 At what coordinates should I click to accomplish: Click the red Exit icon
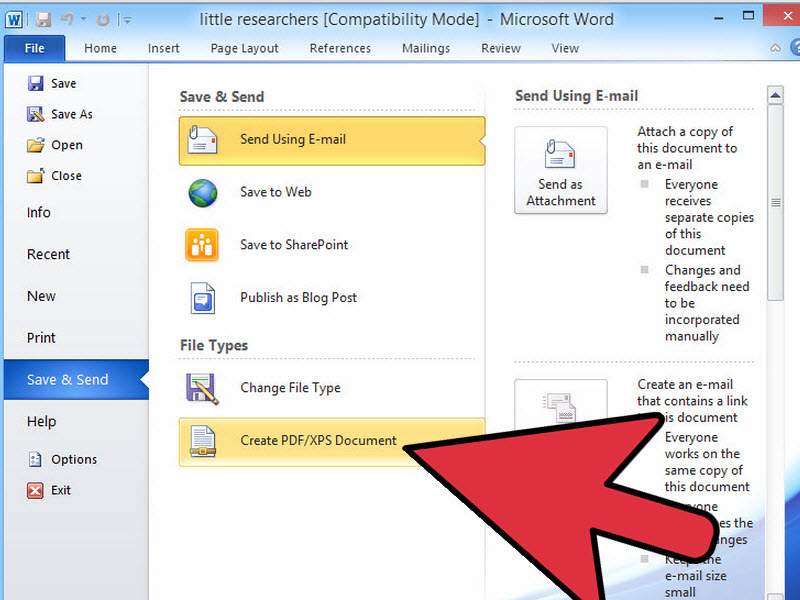[35, 490]
